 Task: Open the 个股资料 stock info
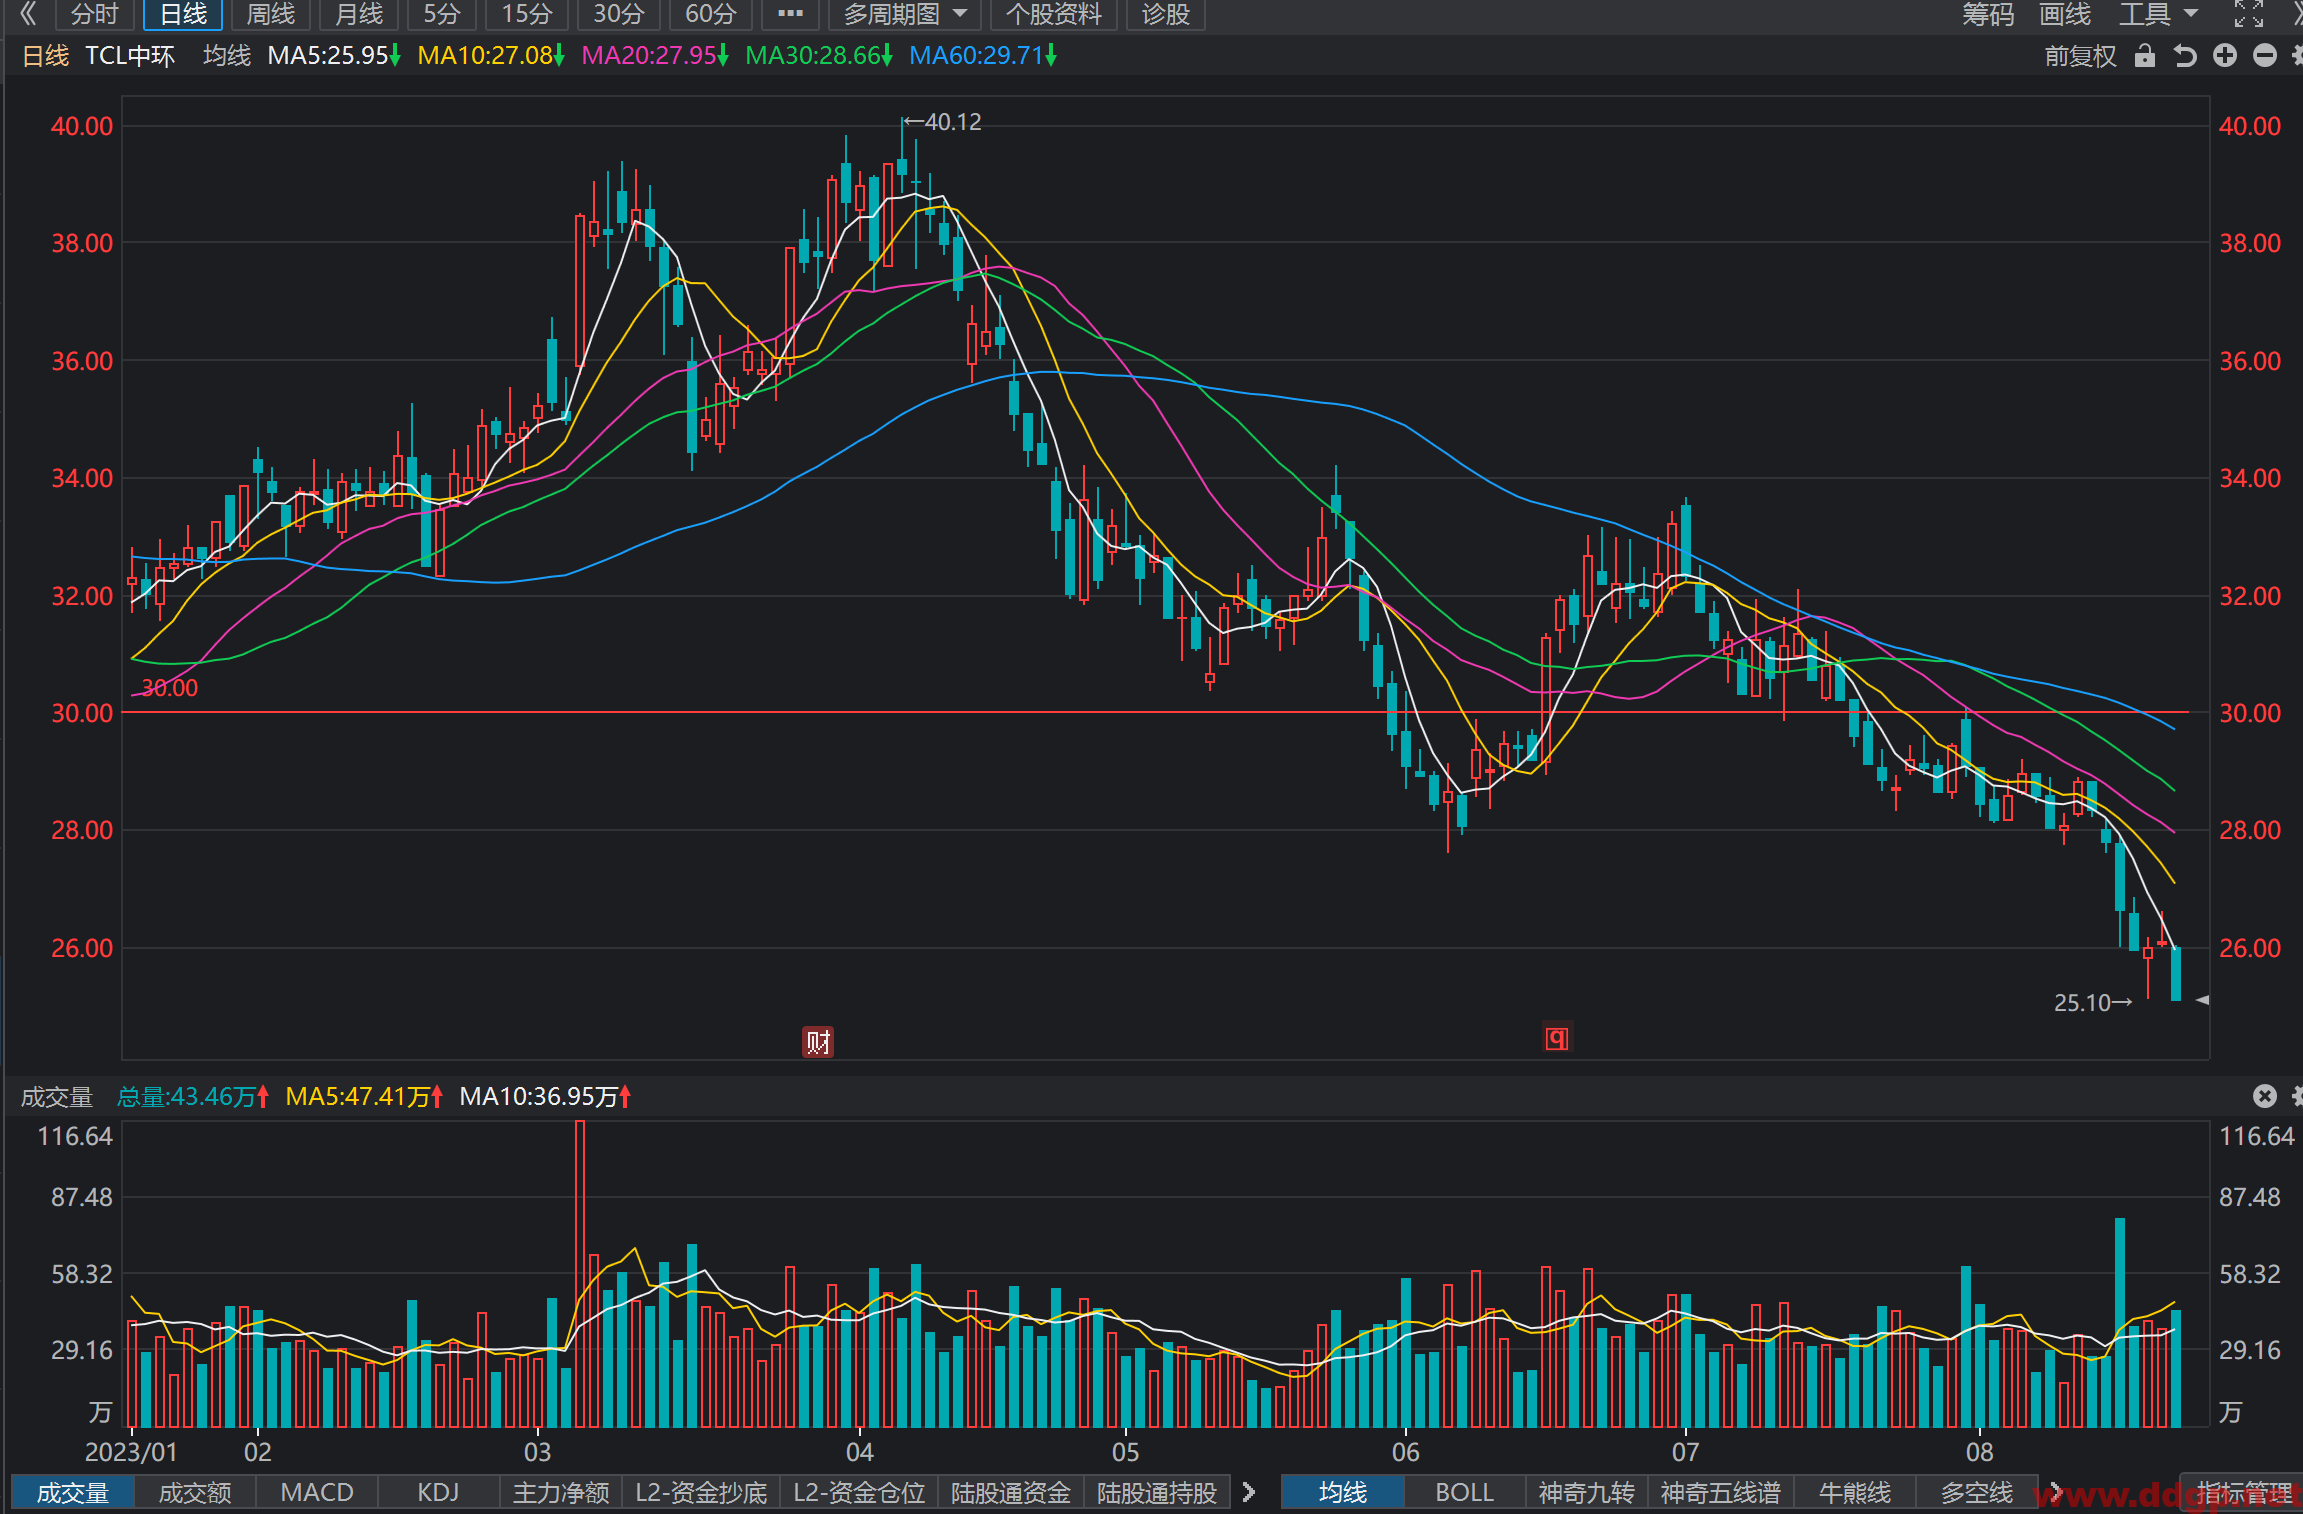point(1054,14)
